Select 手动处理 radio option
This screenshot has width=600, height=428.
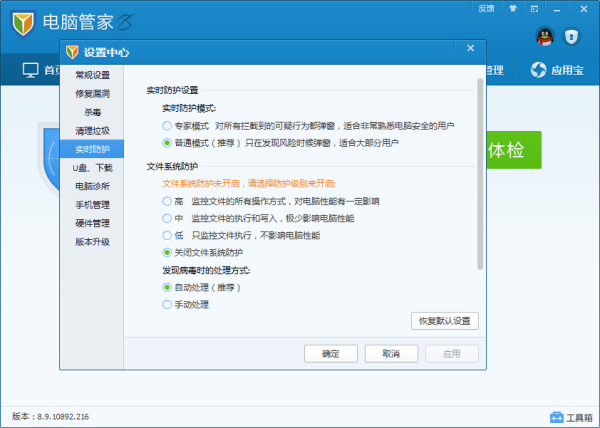point(167,305)
